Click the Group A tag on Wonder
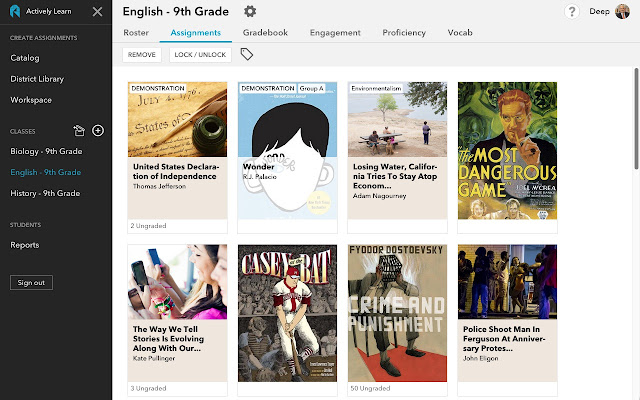This screenshot has width=640, height=400. pos(311,88)
